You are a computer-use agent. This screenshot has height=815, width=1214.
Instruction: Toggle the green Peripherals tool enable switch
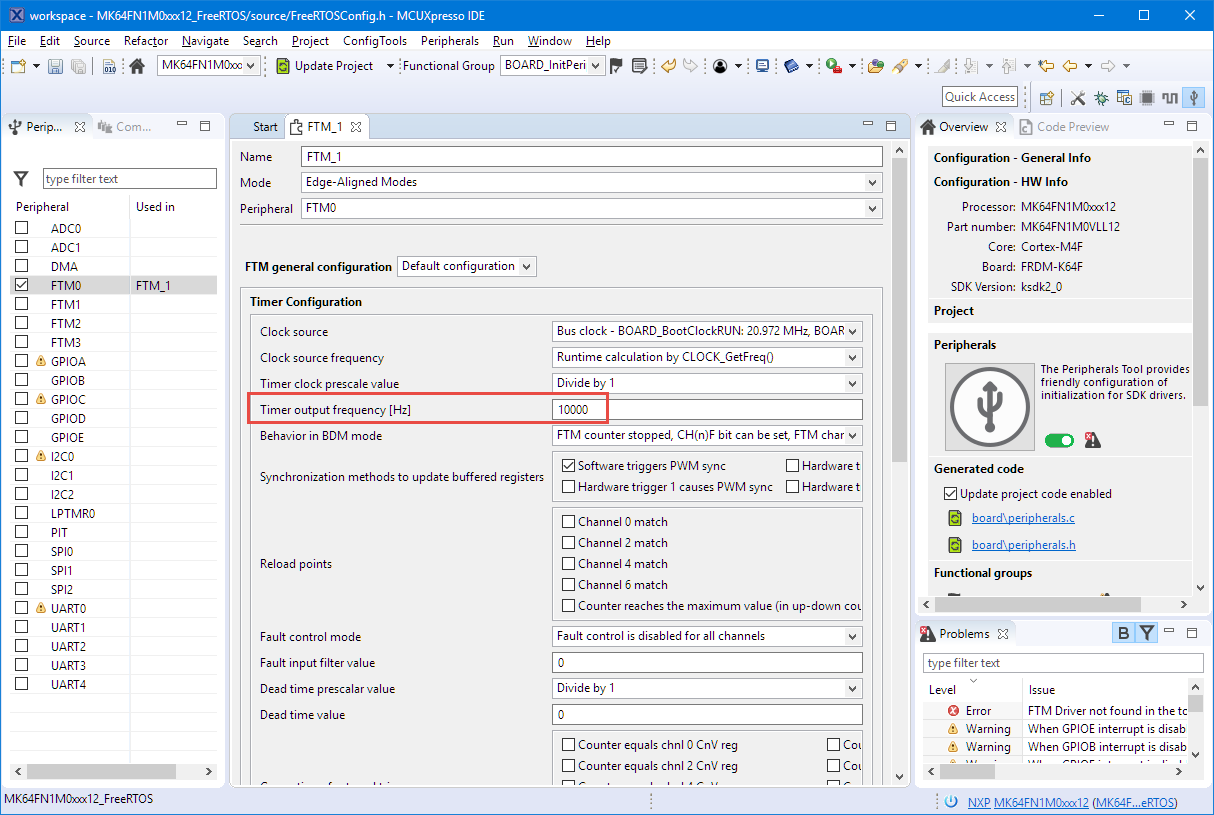click(x=1059, y=440)
